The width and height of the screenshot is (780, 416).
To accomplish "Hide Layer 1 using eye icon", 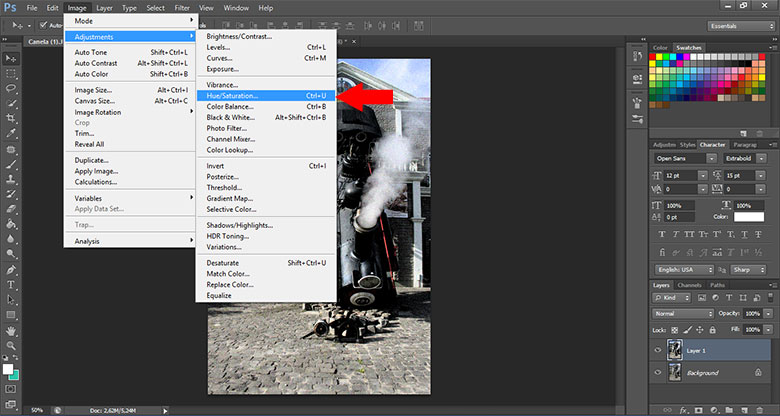I will click(x=656, y=351).
